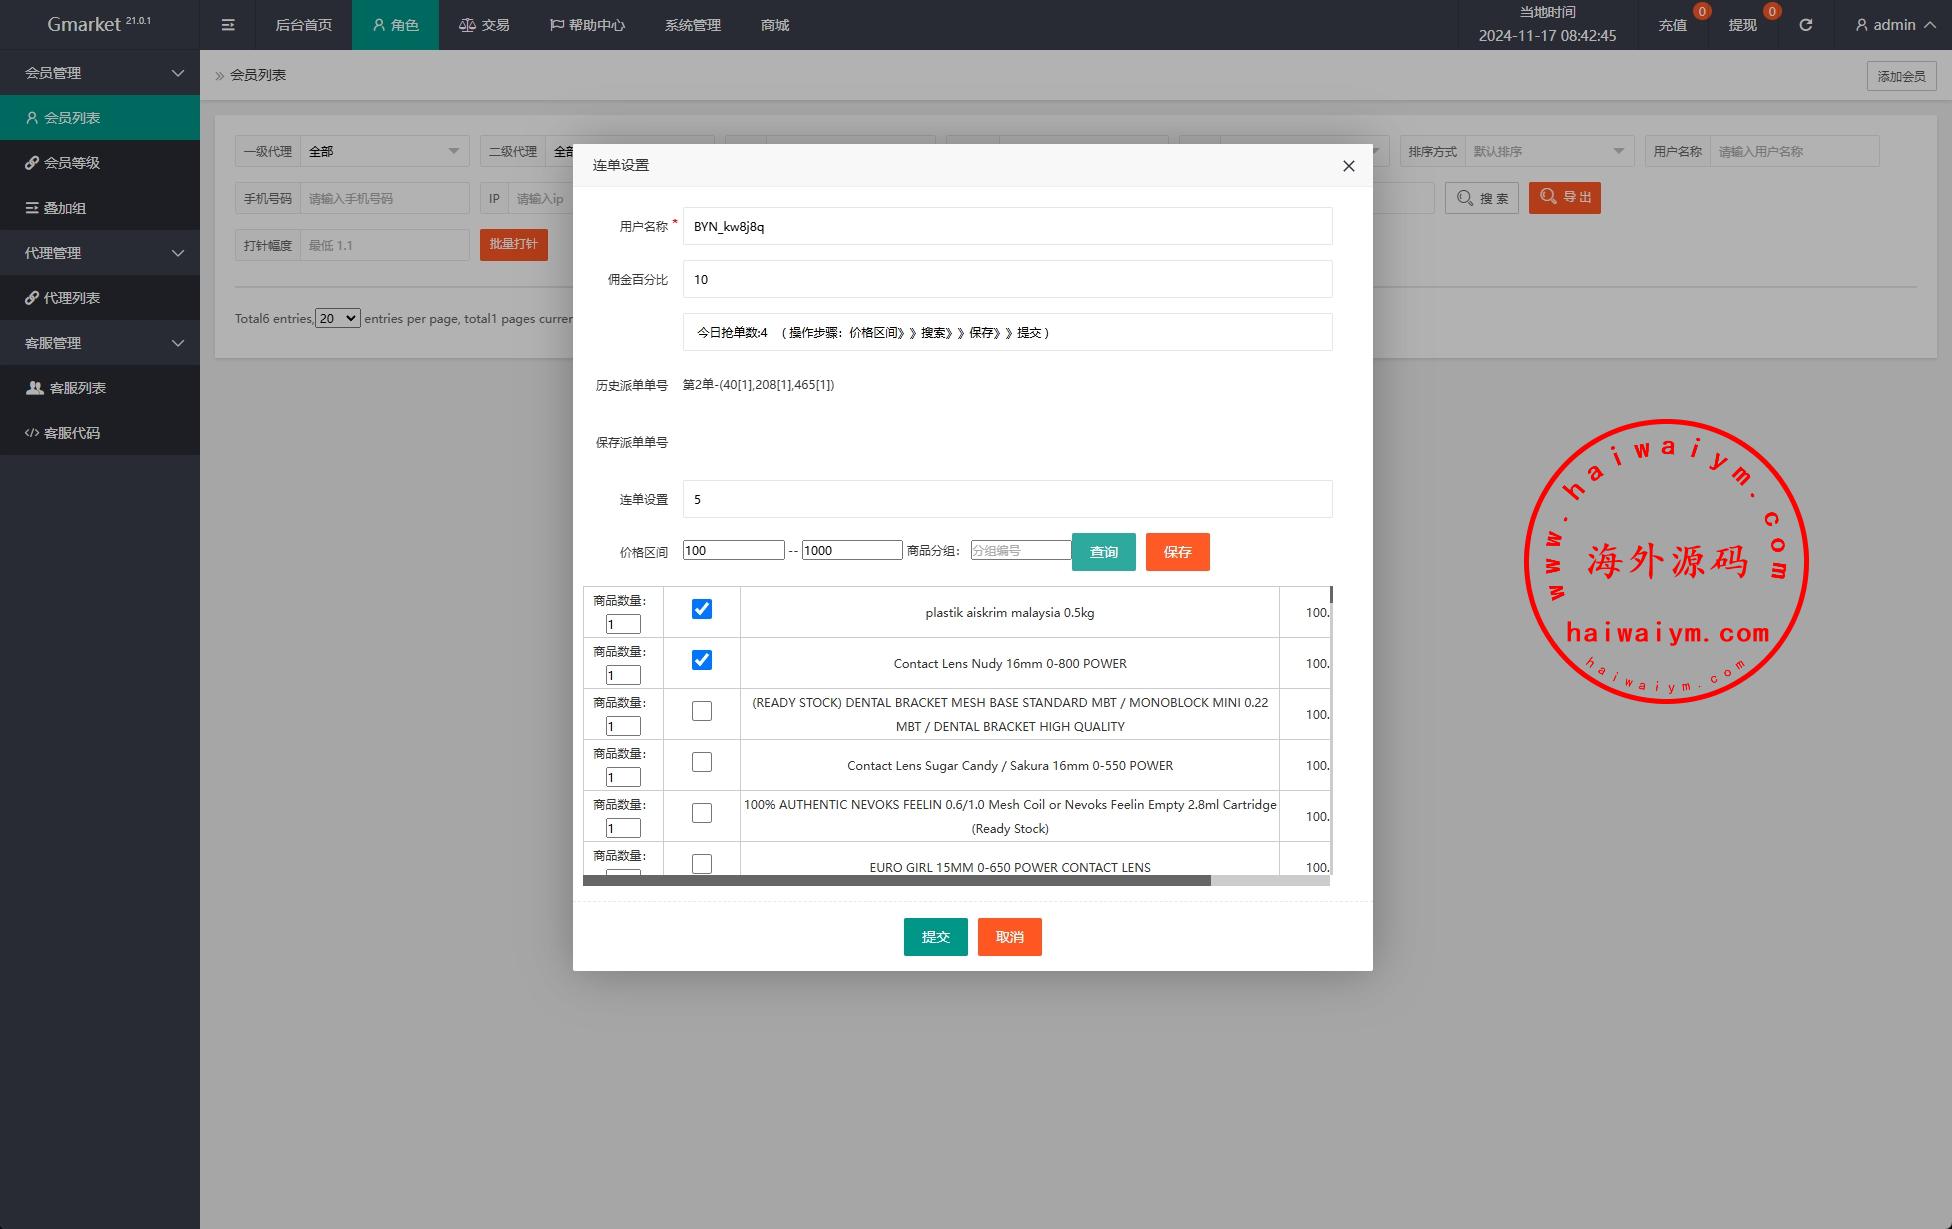Close the 连单设置 dialog with X

1348,166
